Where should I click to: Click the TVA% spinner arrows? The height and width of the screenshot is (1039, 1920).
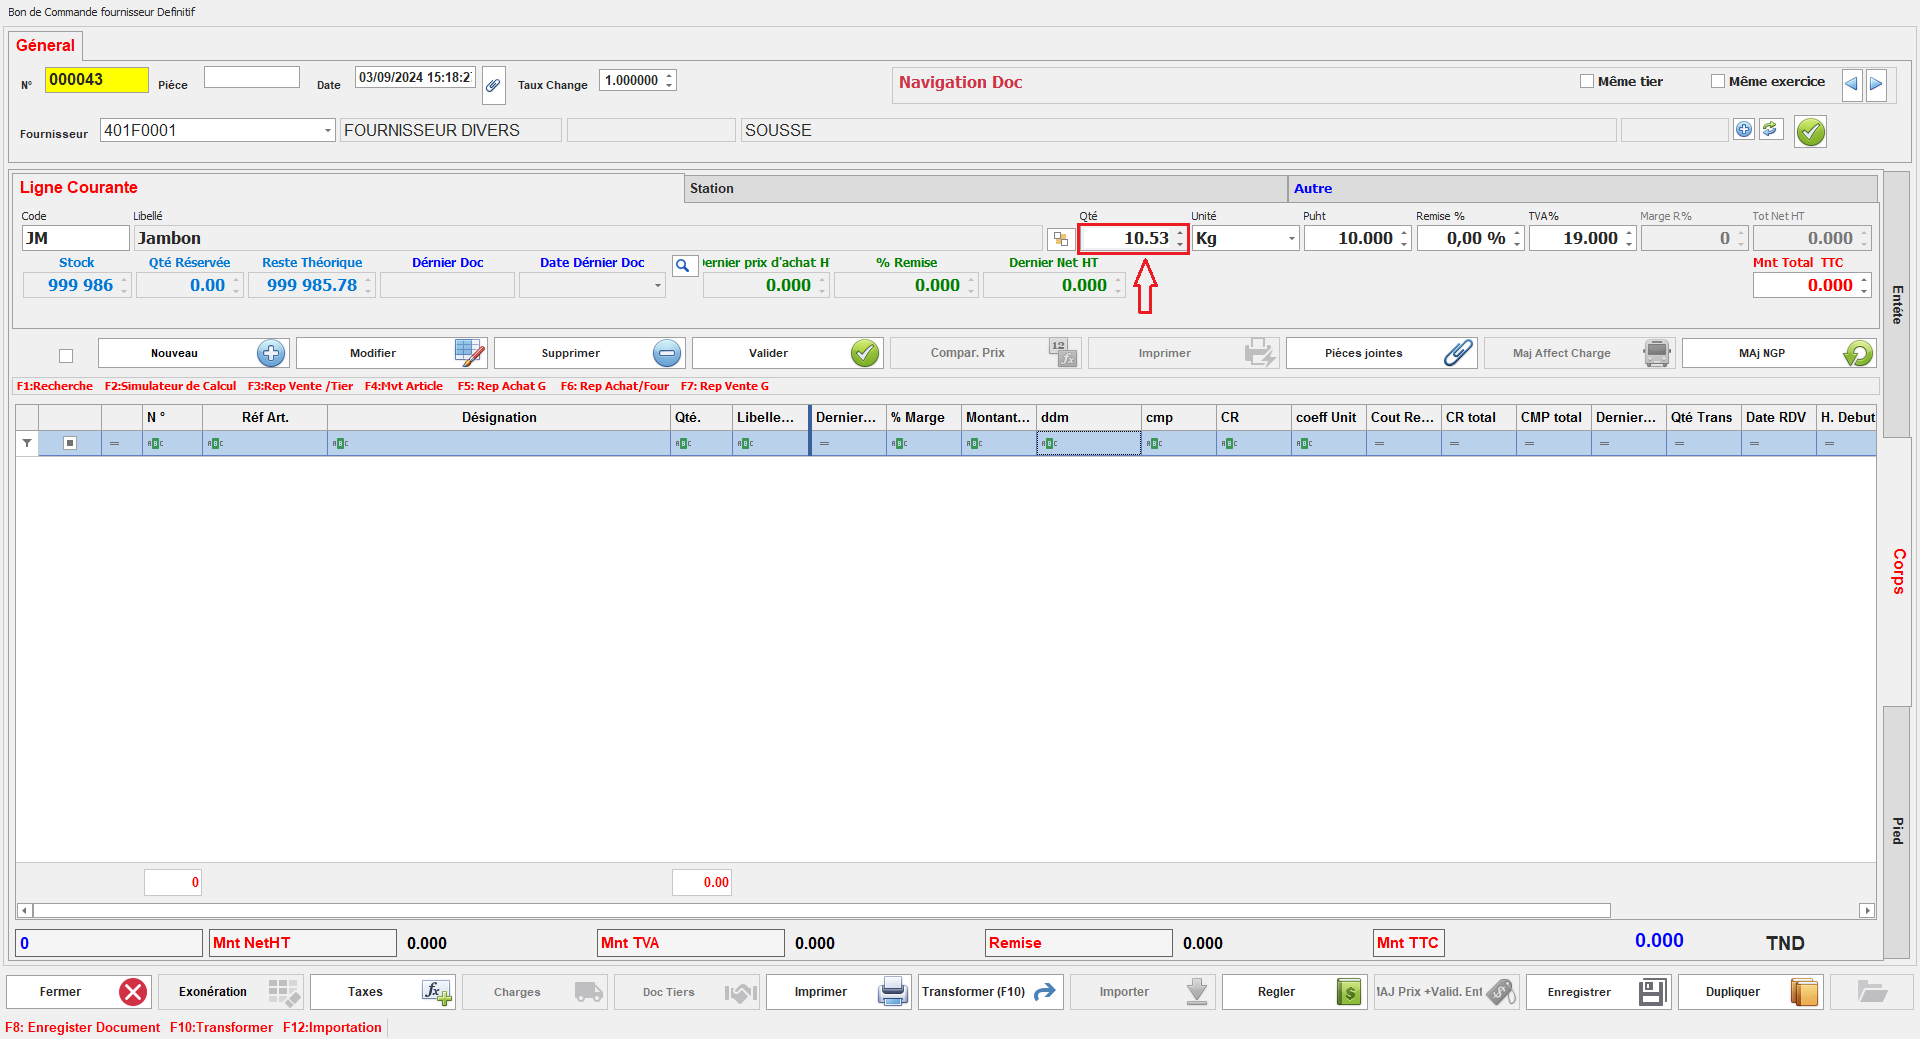[1629, 239]
